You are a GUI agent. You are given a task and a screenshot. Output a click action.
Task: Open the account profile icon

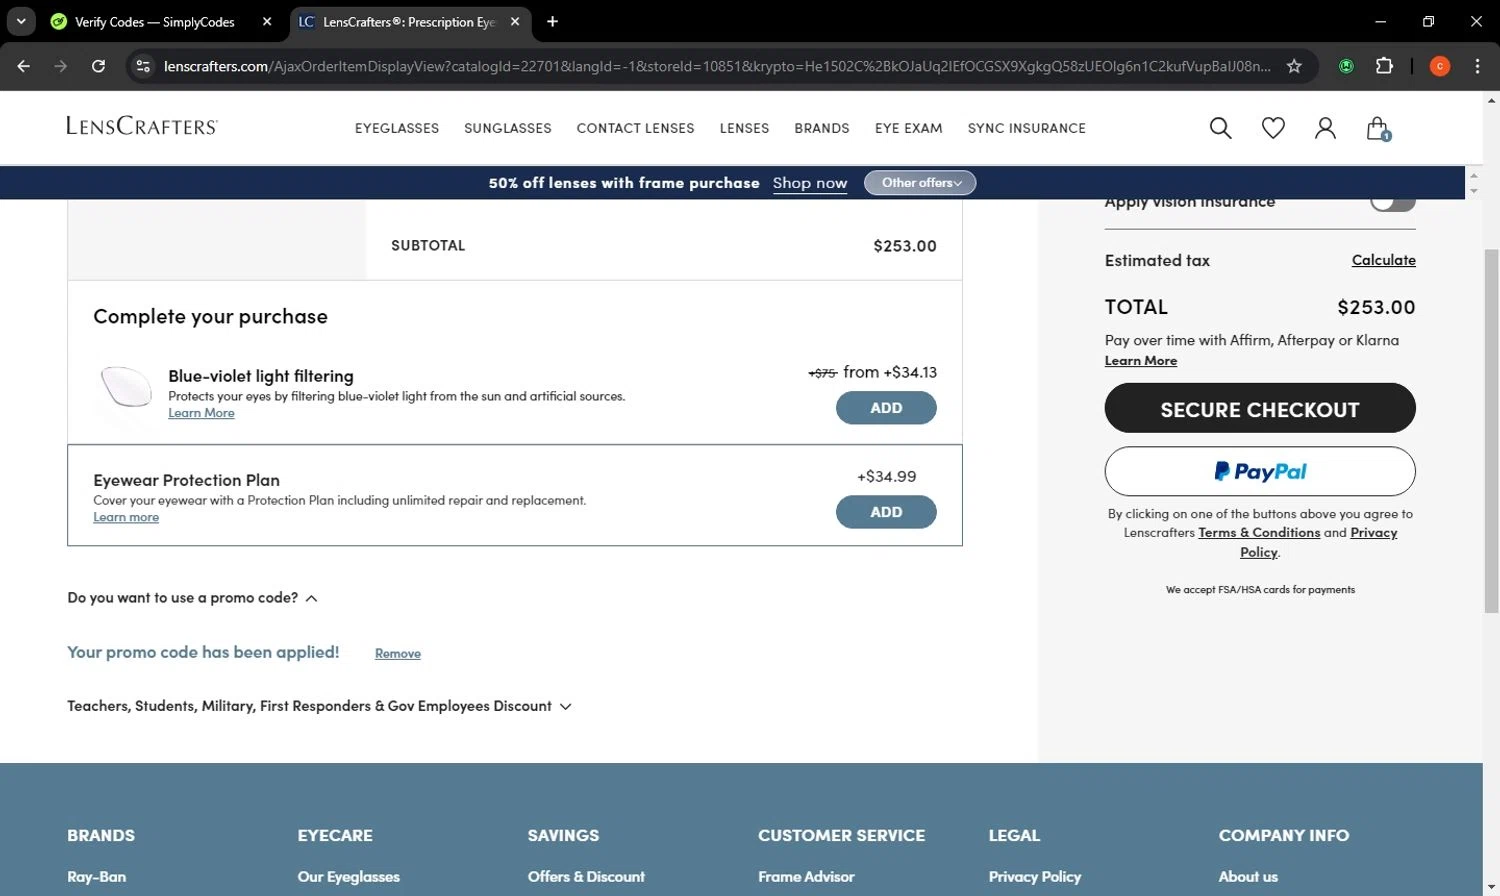click(x=1325, y=128)
